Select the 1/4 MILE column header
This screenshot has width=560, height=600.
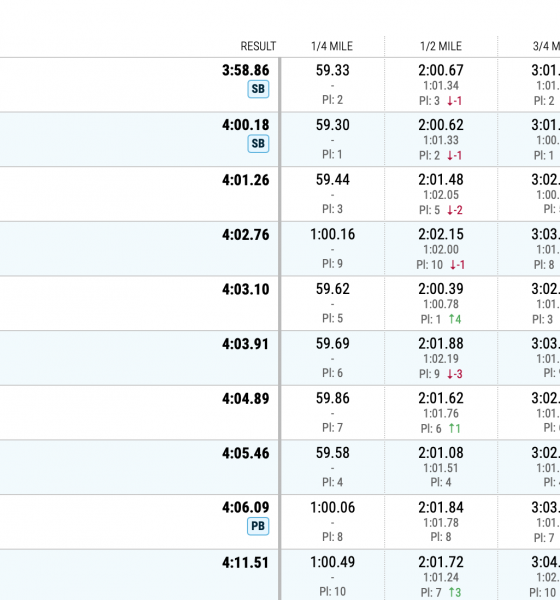click(332, 46)
